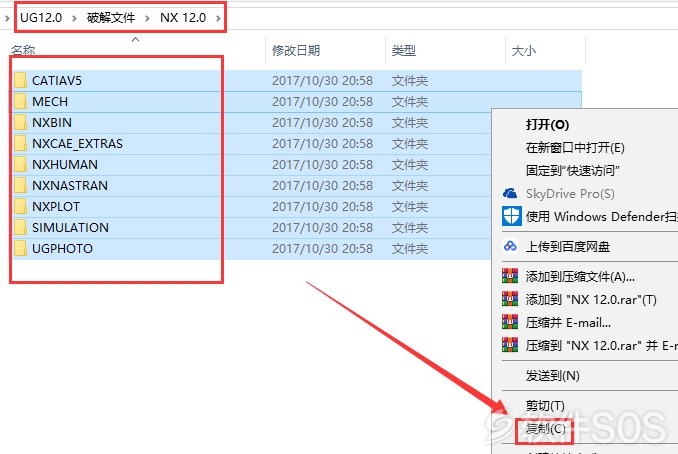Expand the chevron after UG12.0 breadcrumb
Screen dimensions: 678x454
74,18
